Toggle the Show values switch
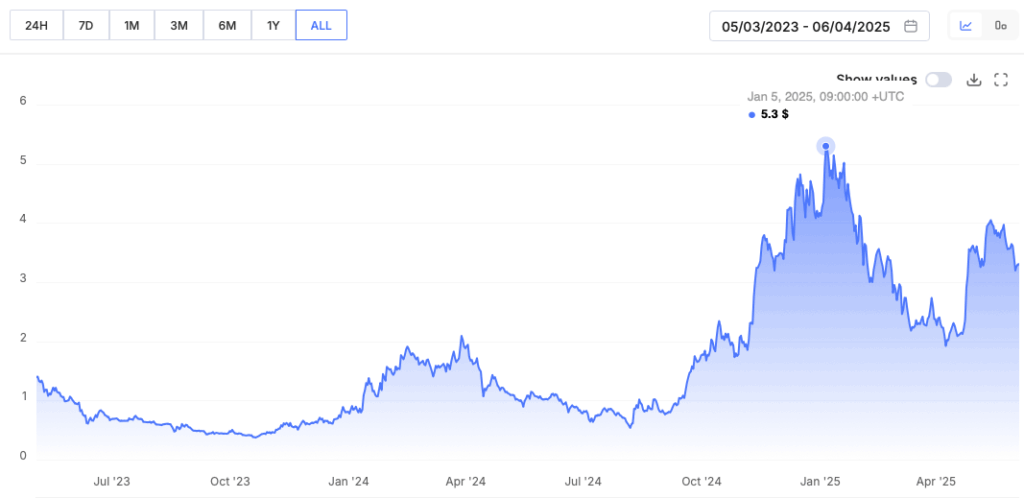Screen dimensions: 1024x498 click(938, 80)
